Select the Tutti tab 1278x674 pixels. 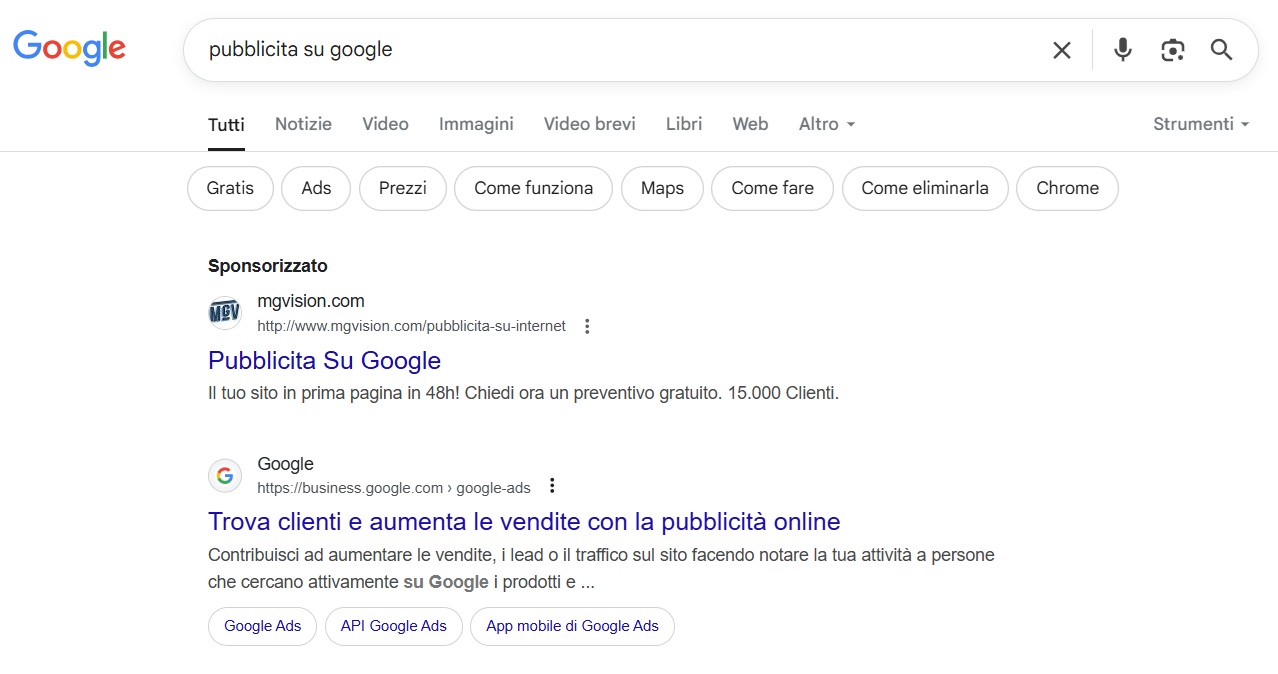coord(226,125)
